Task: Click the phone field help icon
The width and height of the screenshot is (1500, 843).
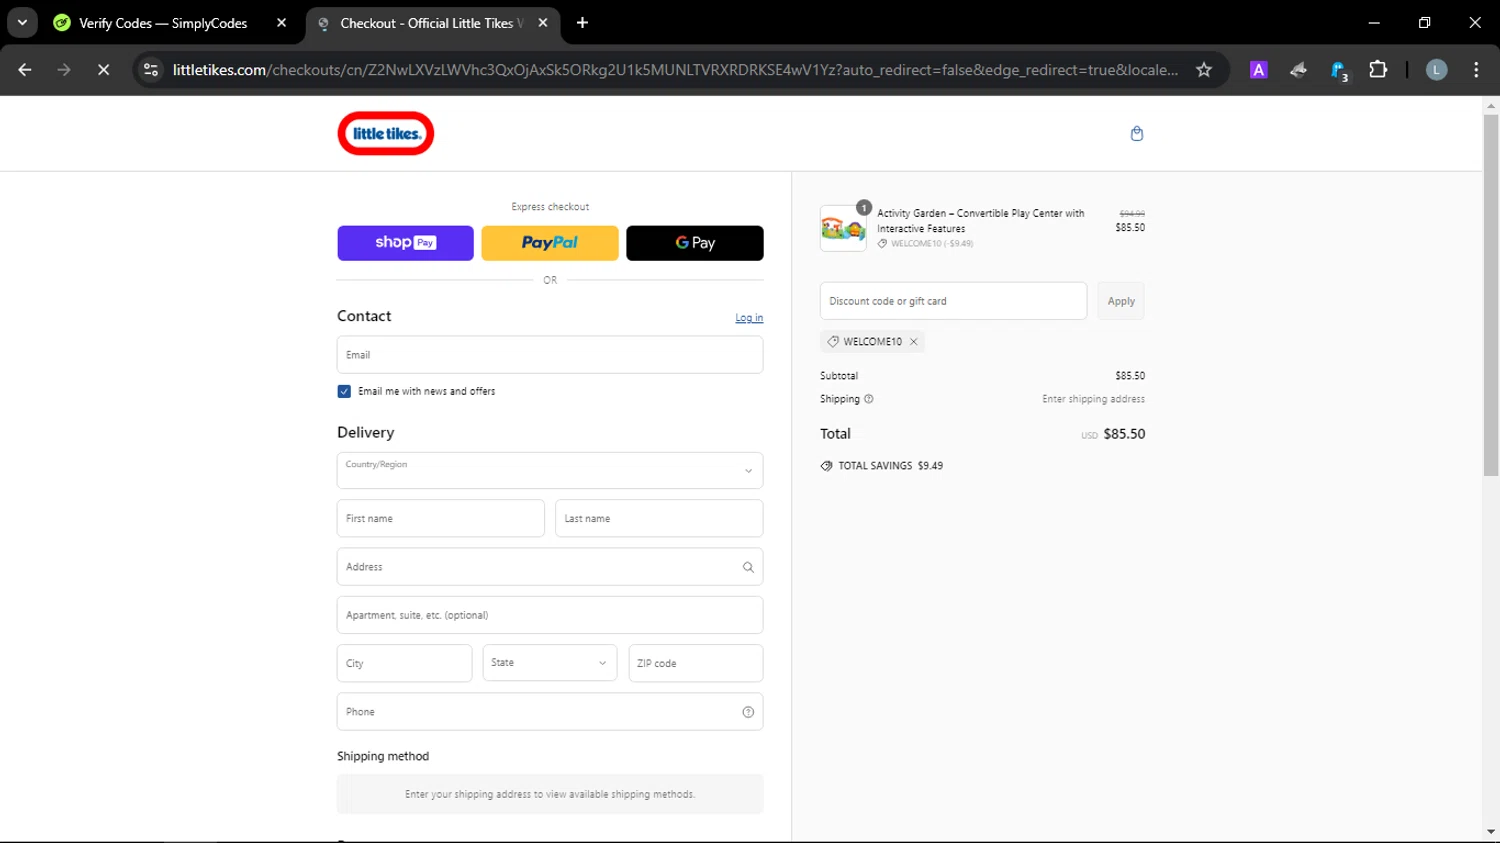Action: 748,712
